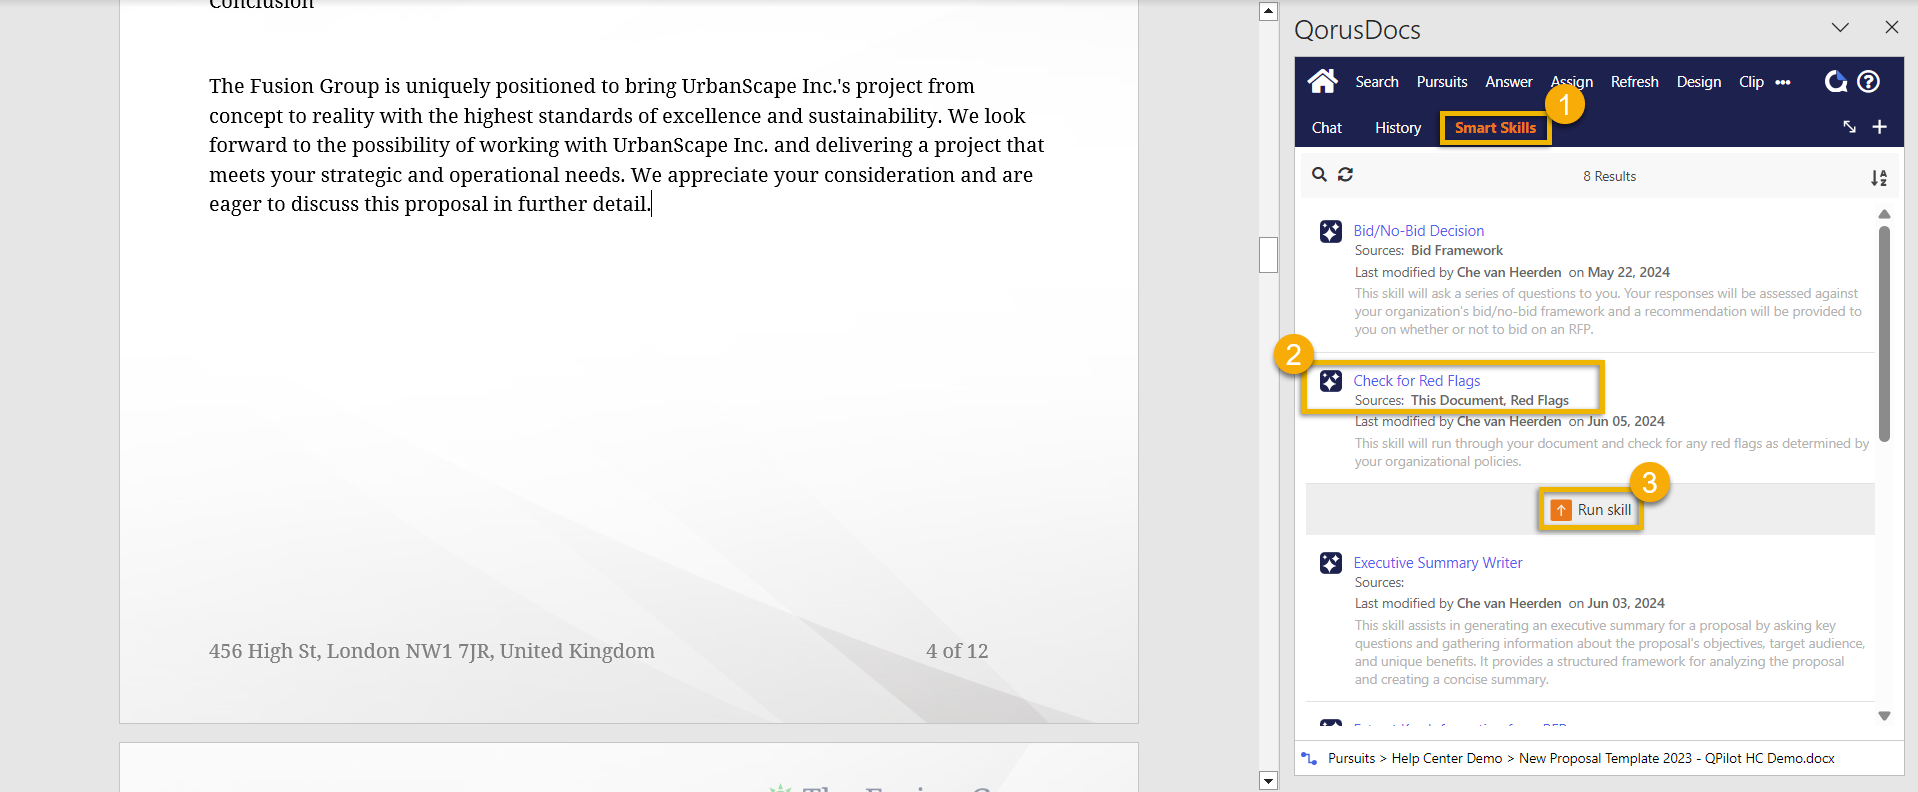Screen dimensions: 1918x792
Task: Refresh the Smart Skills results list icon
Action: pyautogui.click(x=1345, y=175)
